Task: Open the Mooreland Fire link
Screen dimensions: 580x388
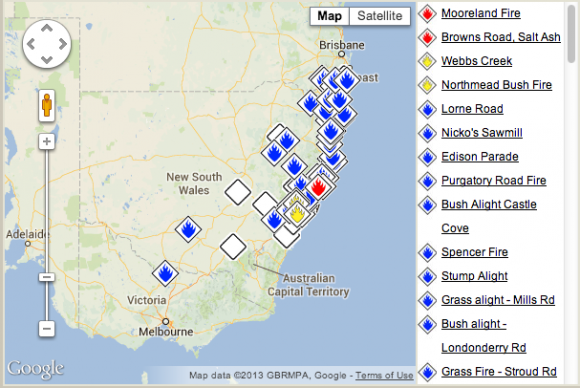Action: [481, 13]
